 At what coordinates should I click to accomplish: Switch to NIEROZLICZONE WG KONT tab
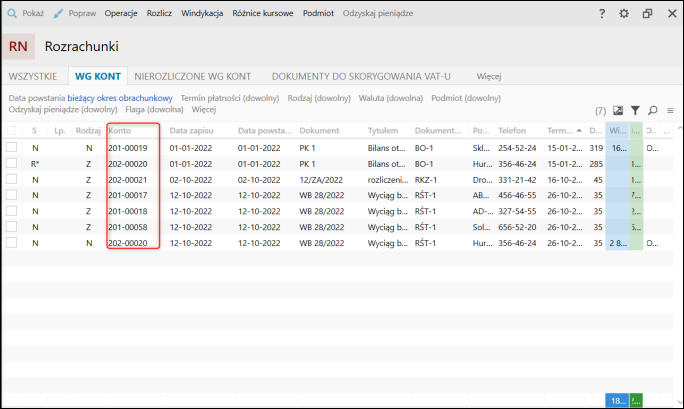pyautogui.click(x=192, y=76)
